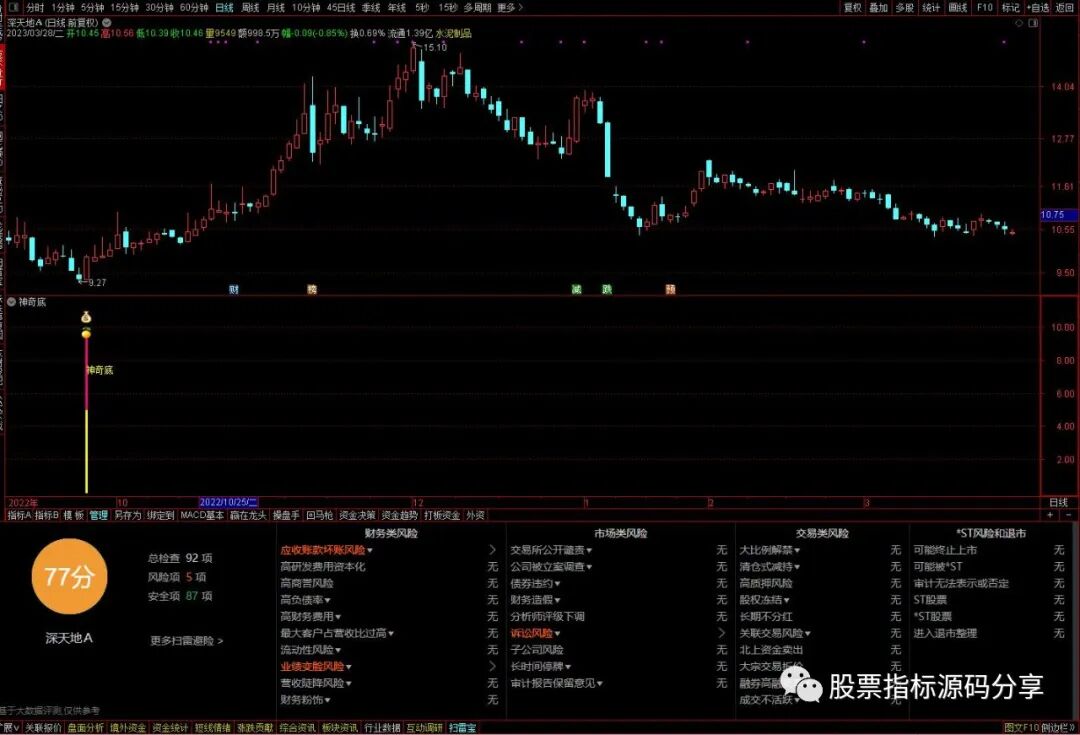This screenshot has height=735, width=1080.
Task: Click the 叠加 toolbar button
Action: (x=878, y=8)
